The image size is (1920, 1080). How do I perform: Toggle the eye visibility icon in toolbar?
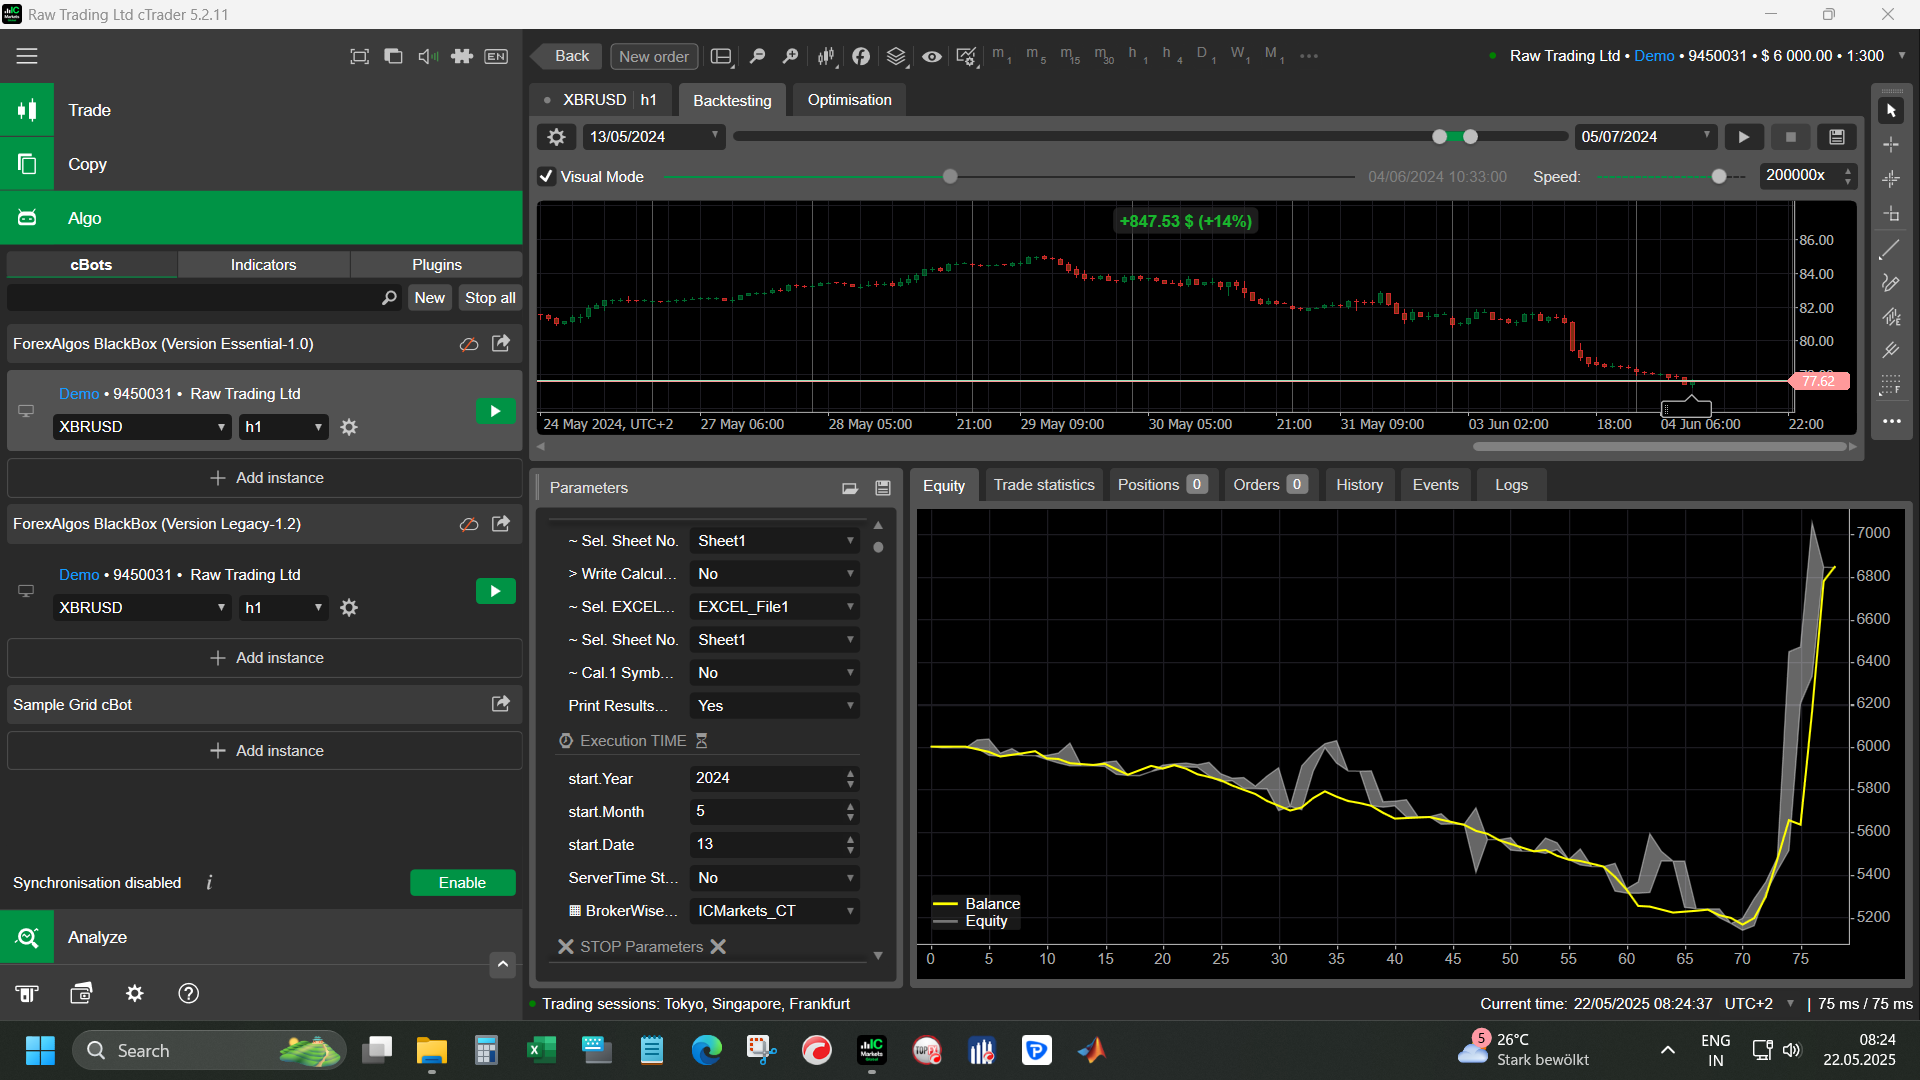point(931,56)
